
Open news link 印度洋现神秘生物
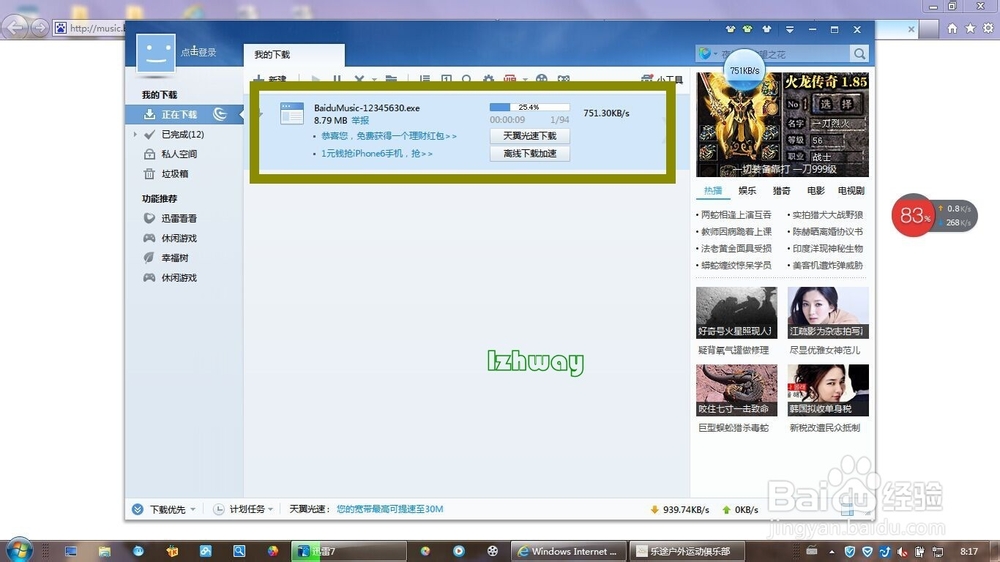[x=827, y=249]
